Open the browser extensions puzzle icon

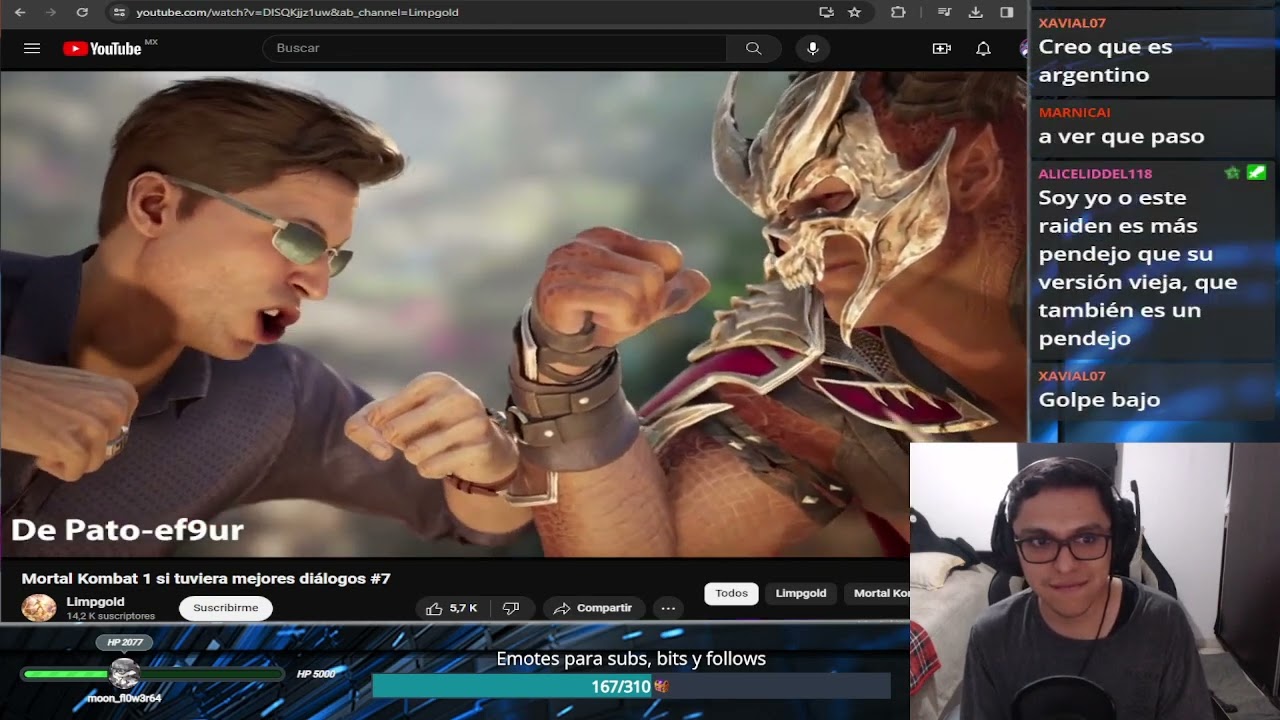coord(898,12)
